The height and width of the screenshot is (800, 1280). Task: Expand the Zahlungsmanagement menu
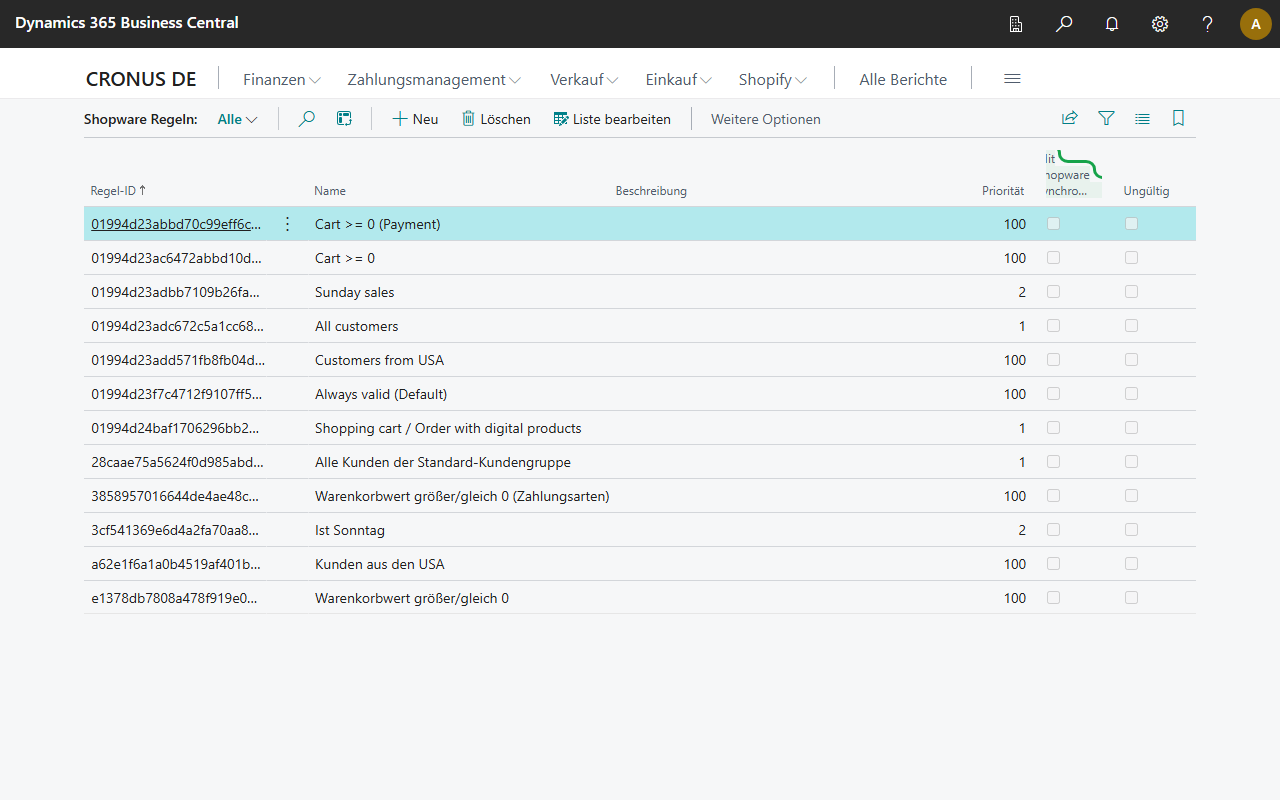(434, 79)
